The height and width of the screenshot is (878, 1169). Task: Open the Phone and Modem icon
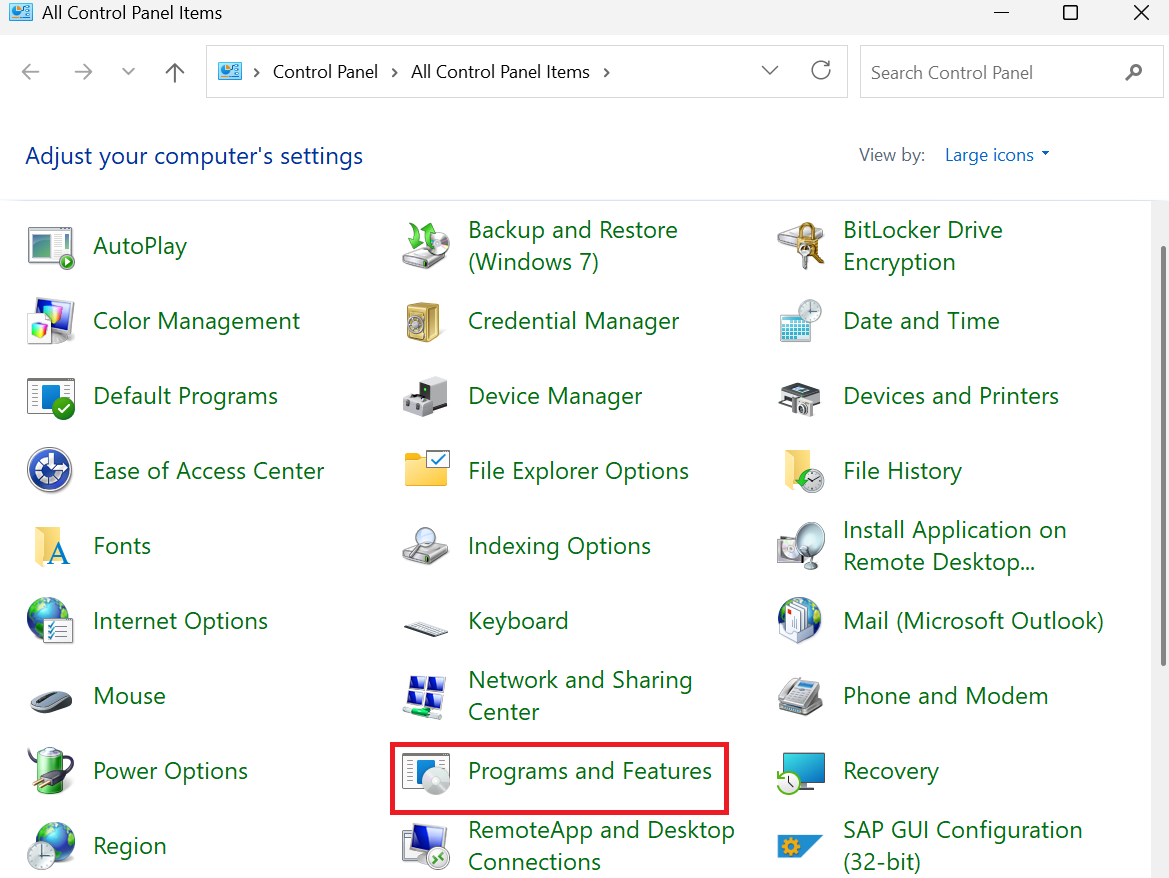click(800, 696)
